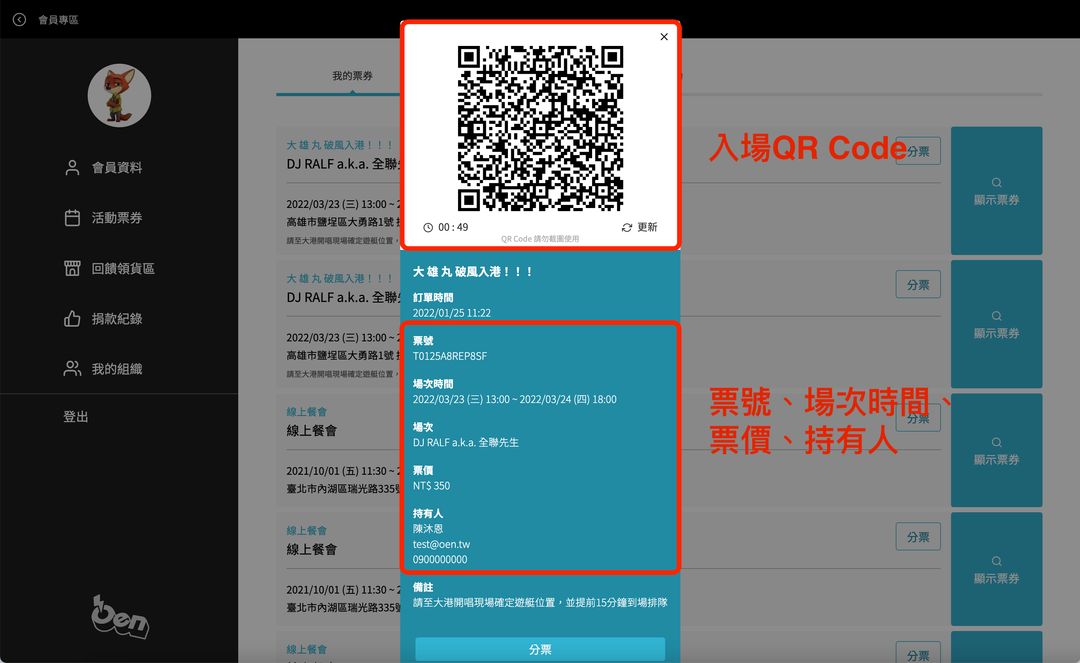Click the entry QR code image
1080x663 pixels.
(x=540, y=128)
